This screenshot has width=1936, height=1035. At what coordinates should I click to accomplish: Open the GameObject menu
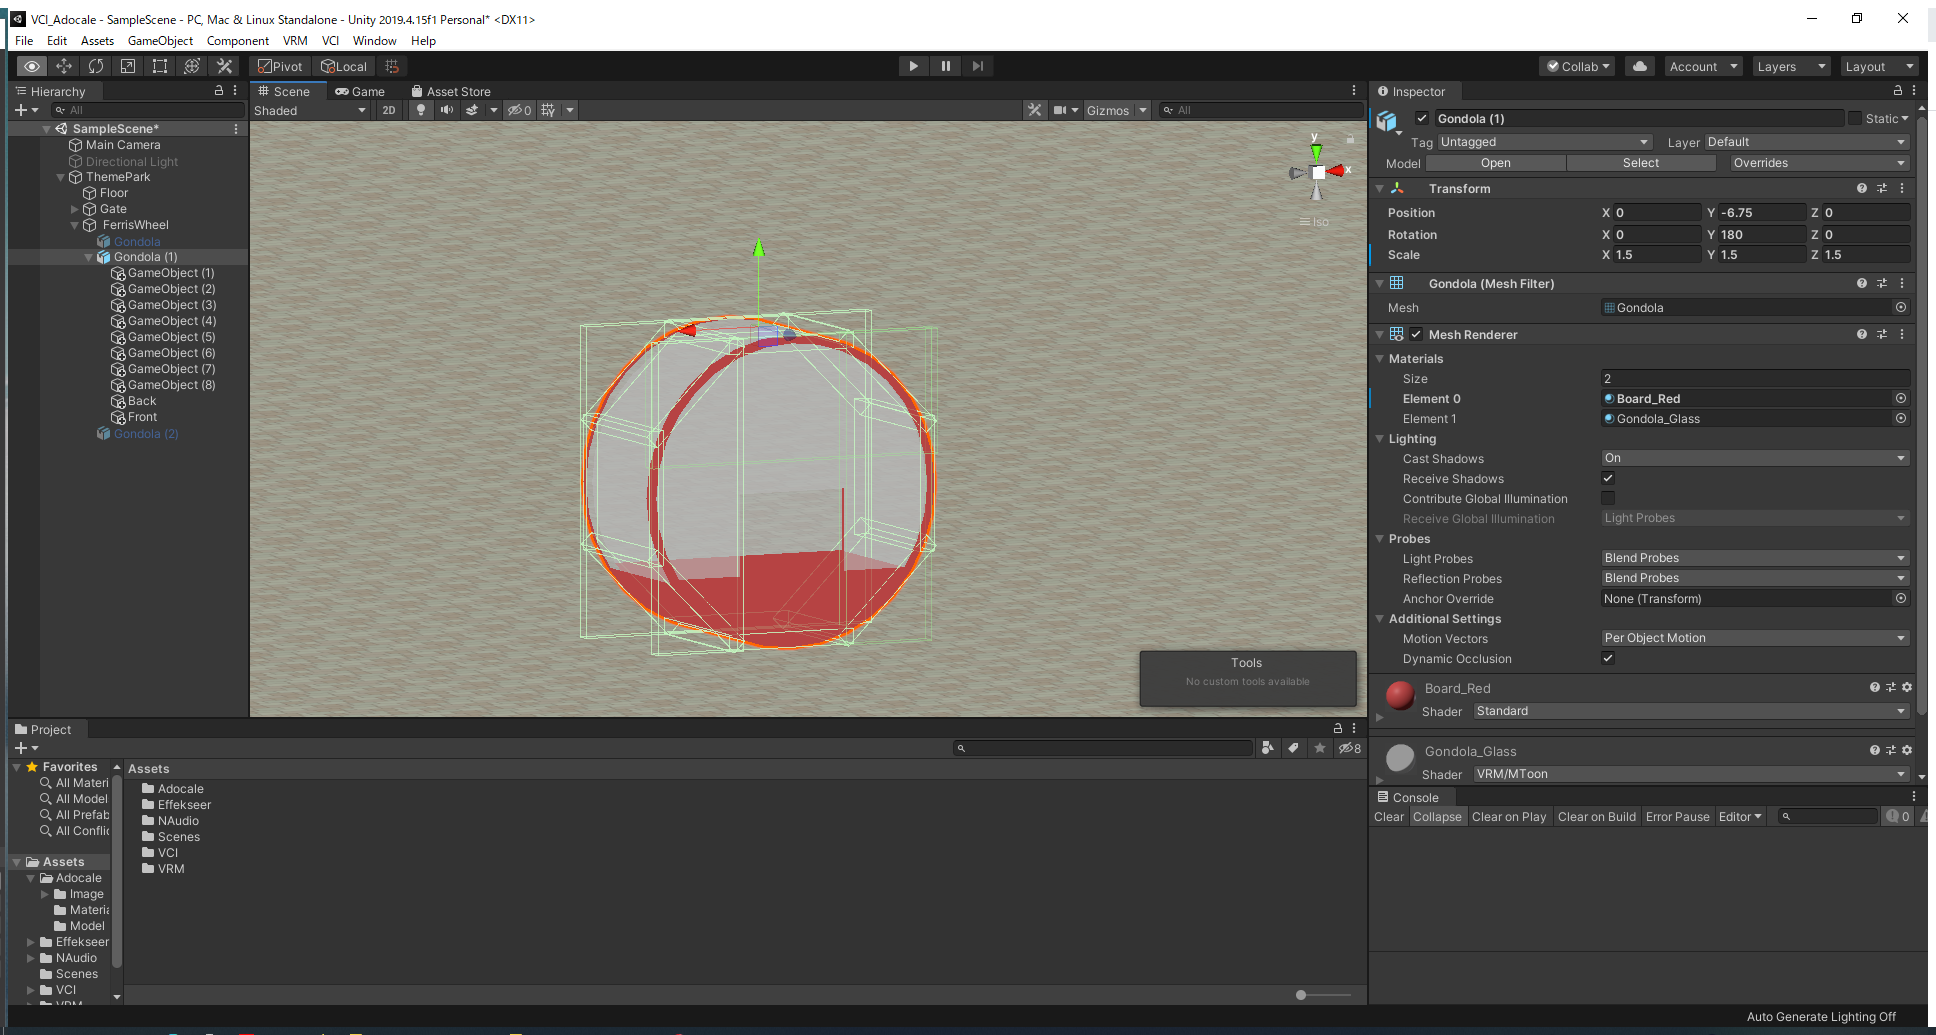point(160,41)
